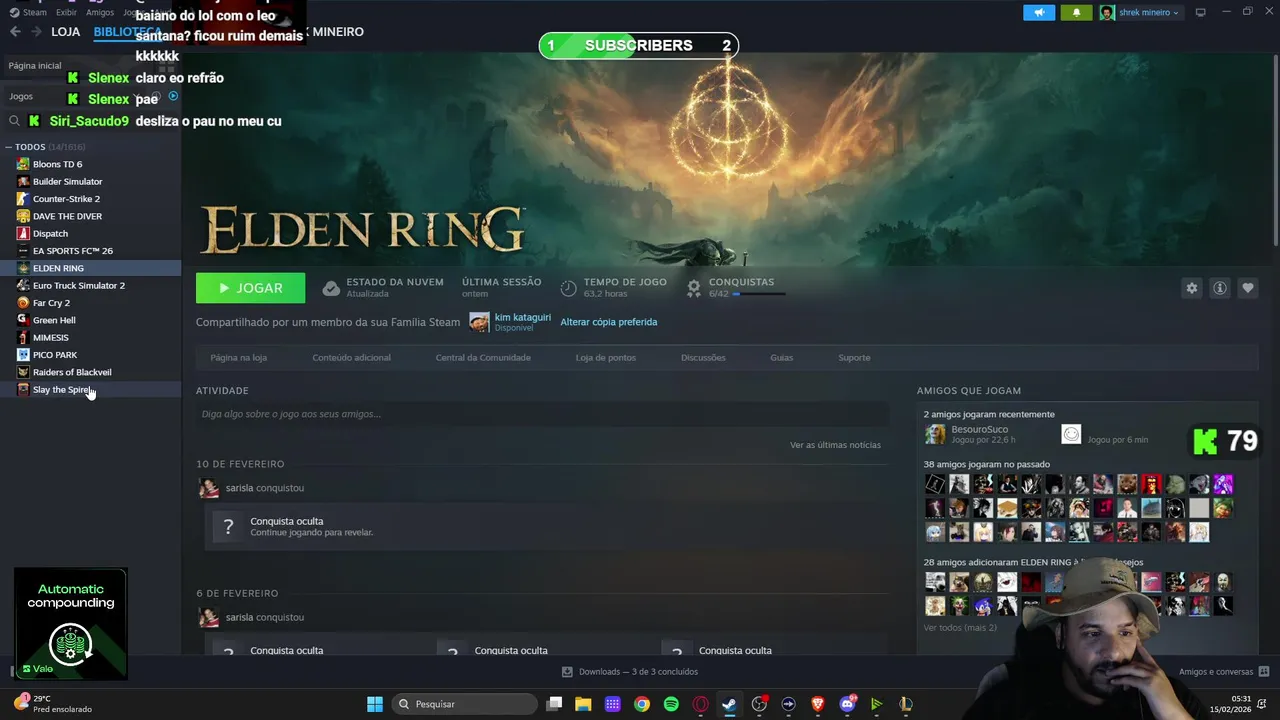Click Ver as últimas notícias link

[835, 445]
